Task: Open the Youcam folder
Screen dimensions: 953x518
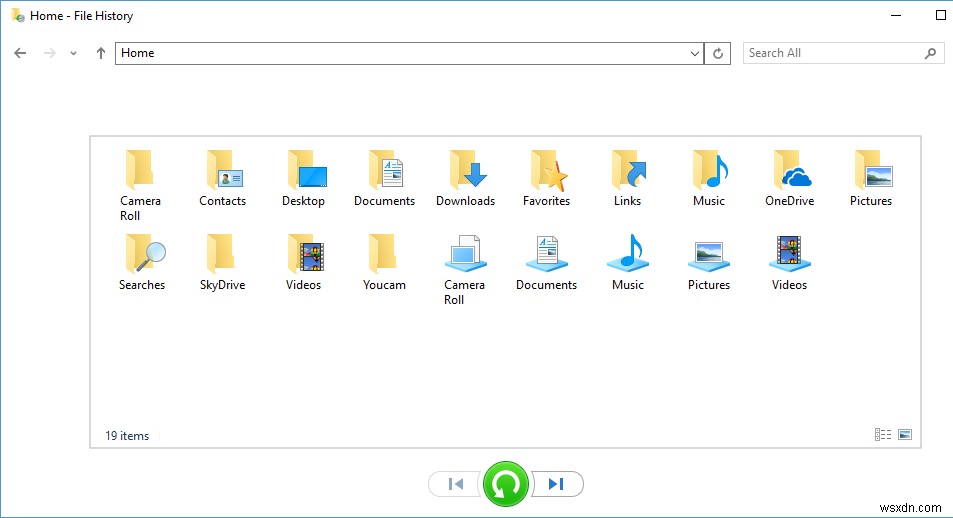Action: point(384,263)
